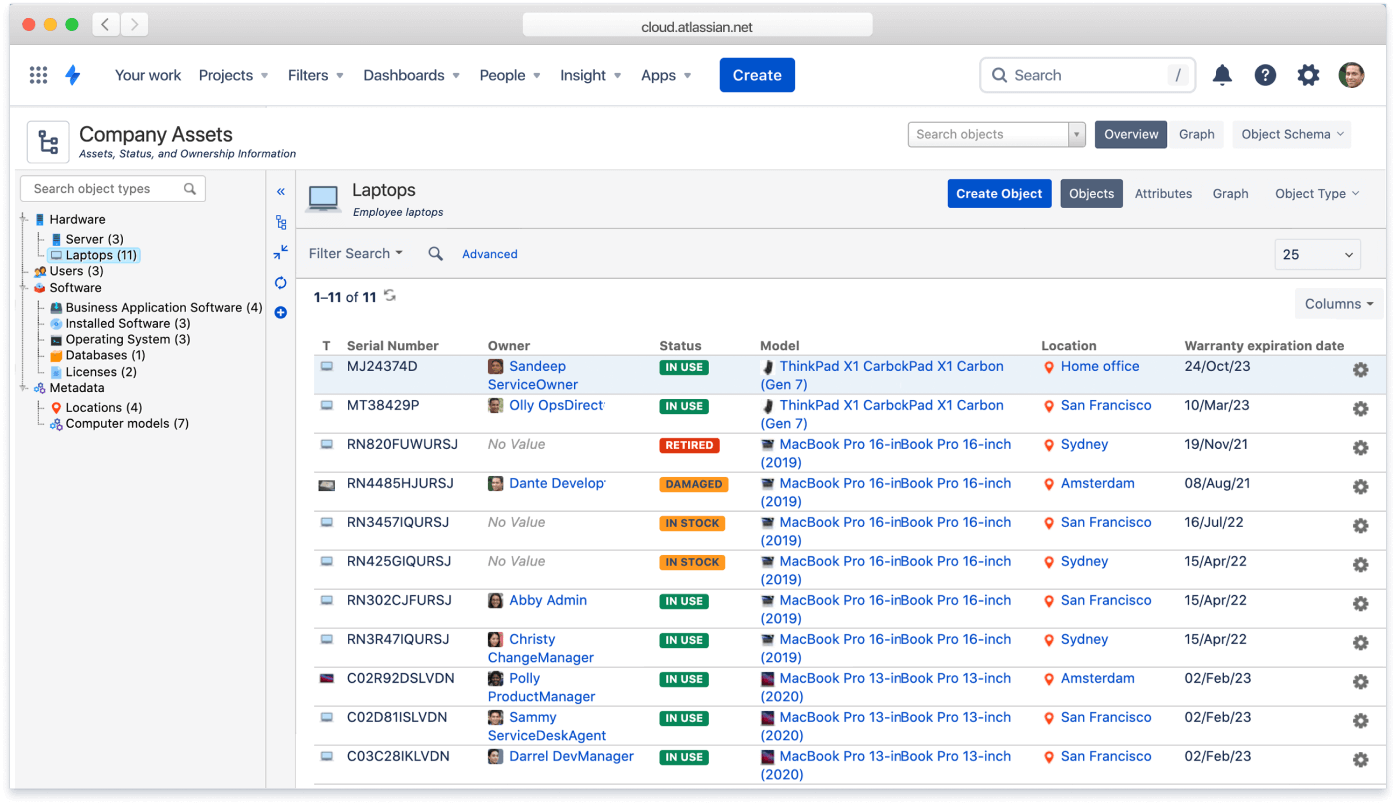Switch to Graph view of the schema
This screenshot has height=805, width=1396.
click(x=1197, y=134)
